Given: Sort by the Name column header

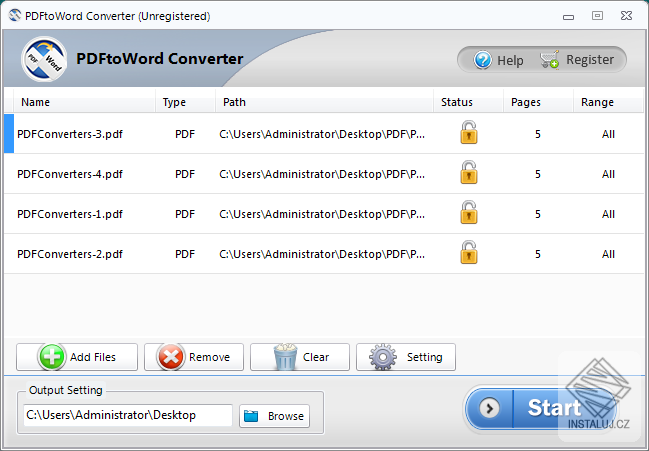Looking at the screenshot, I should coord(35,102).
